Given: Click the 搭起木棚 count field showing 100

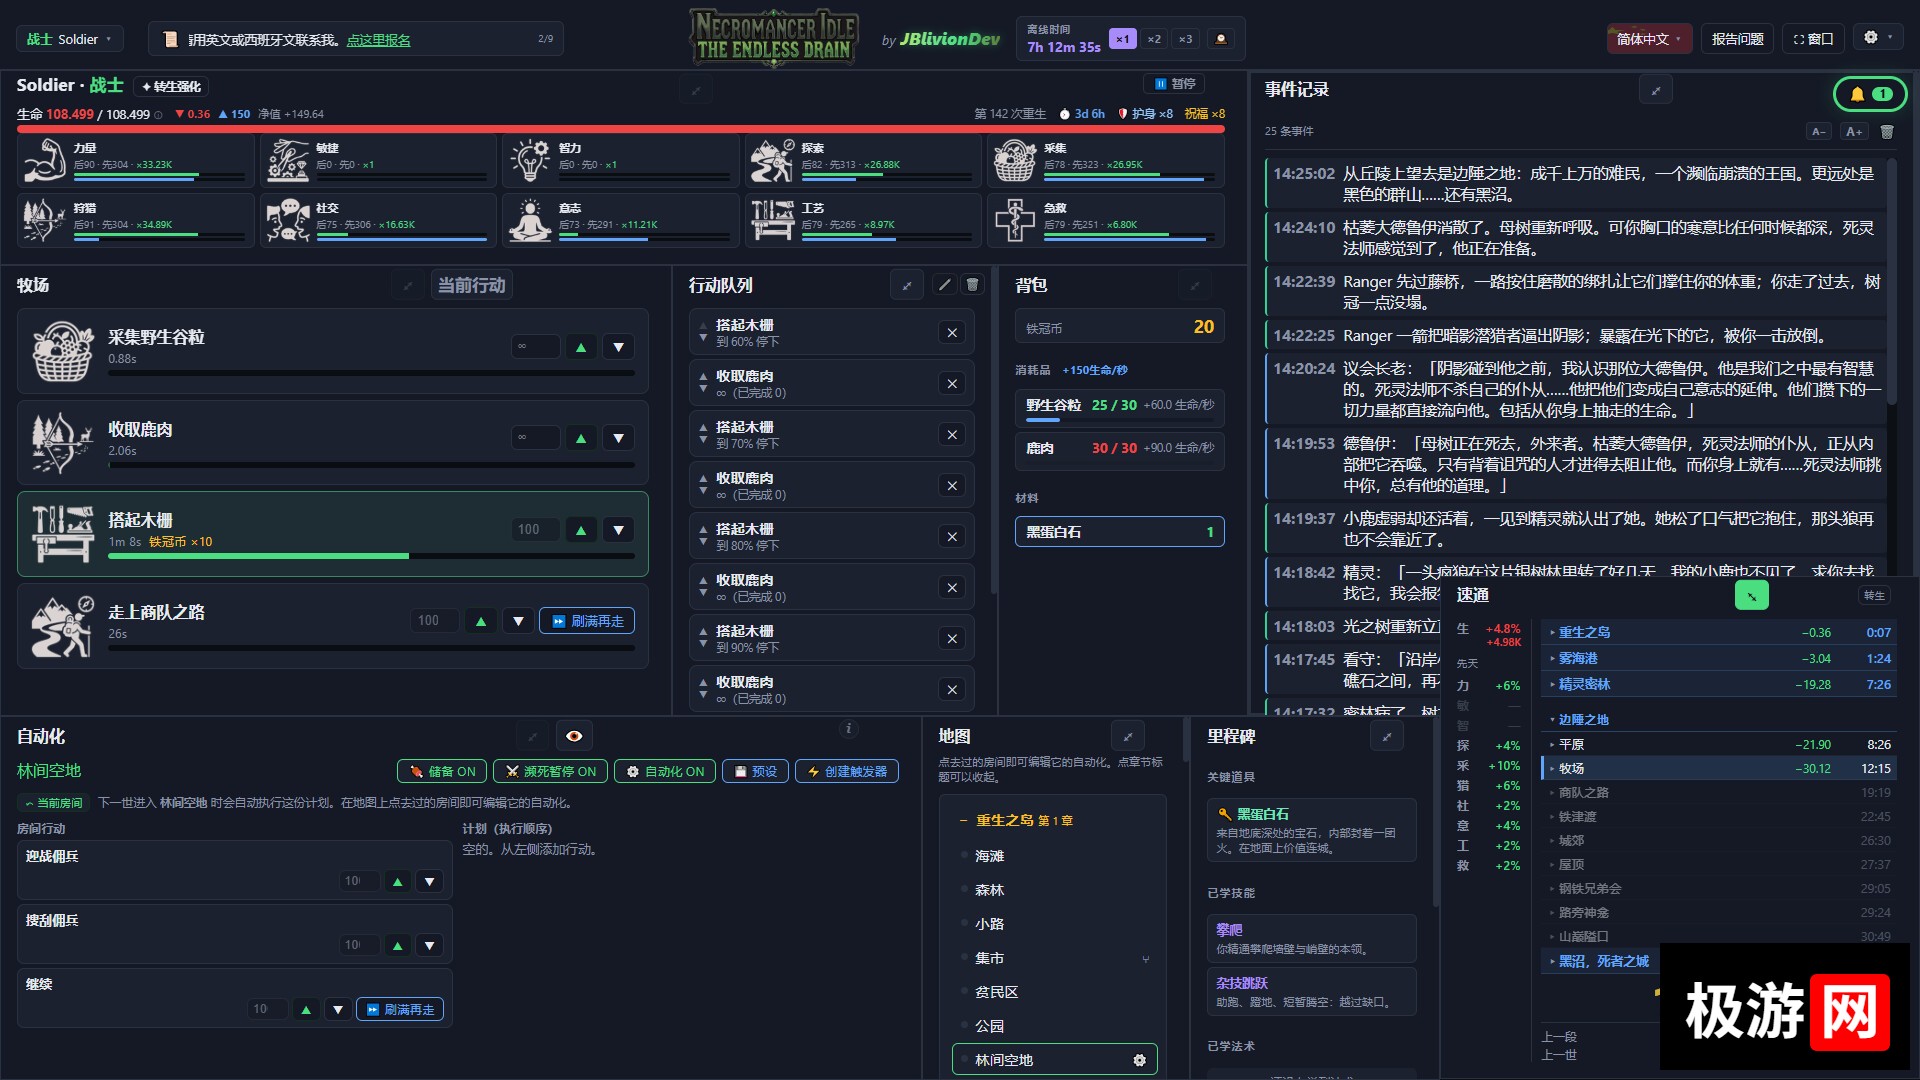Looking at the screenshot, I should 536,530.
